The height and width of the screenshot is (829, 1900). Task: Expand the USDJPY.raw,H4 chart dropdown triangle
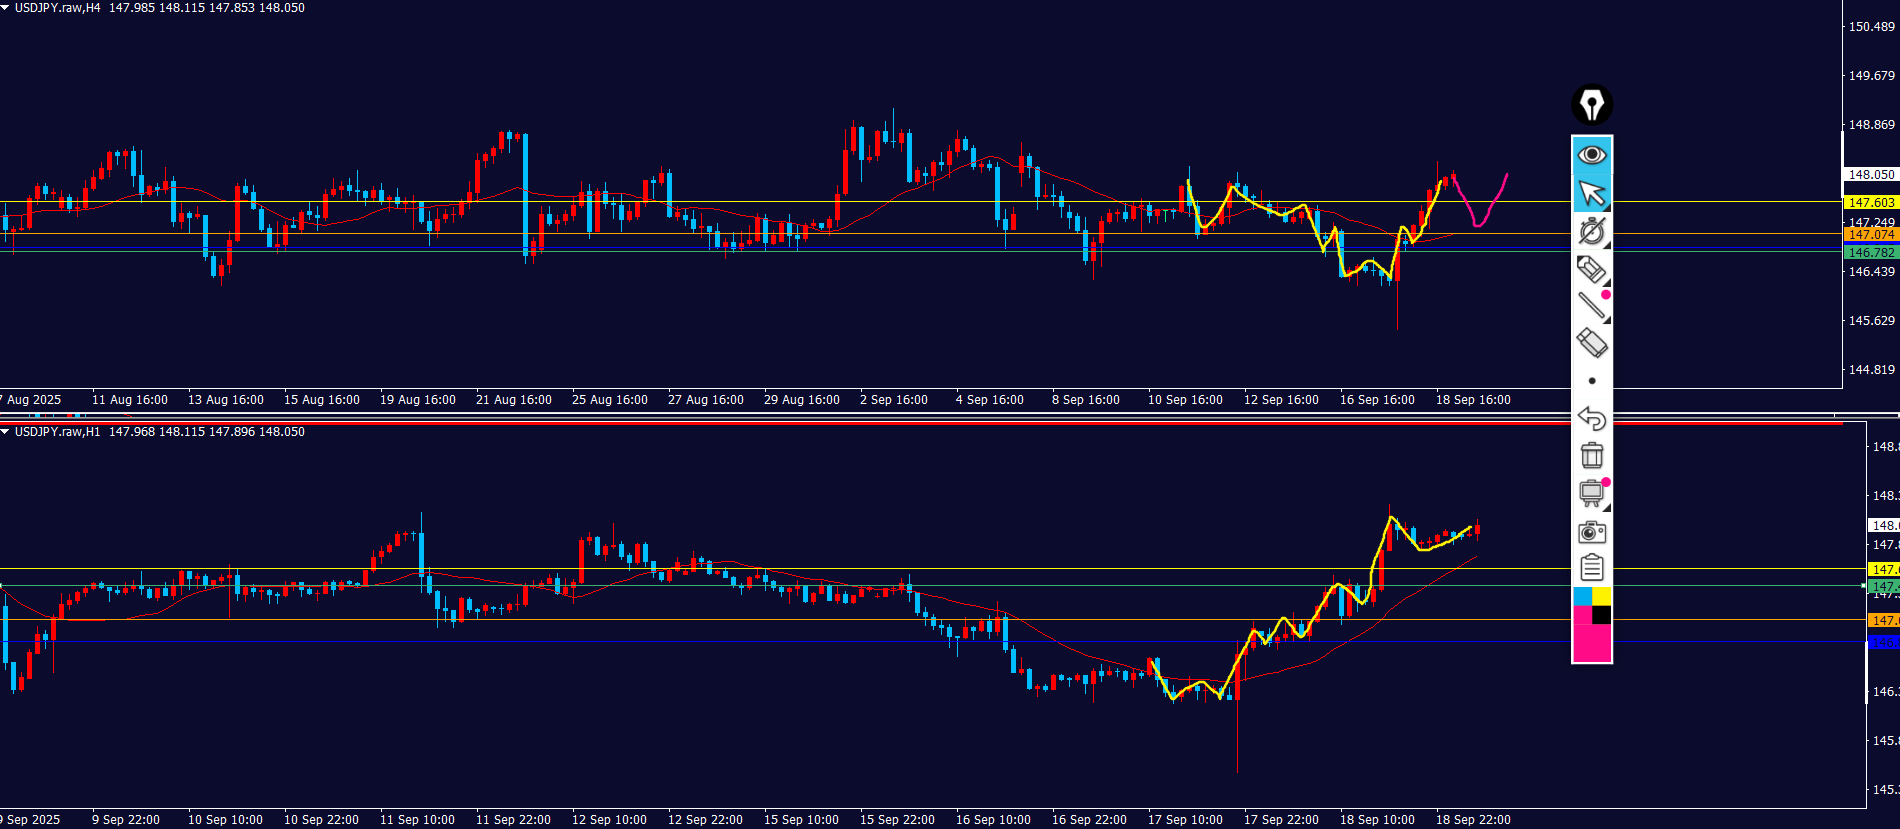tap(5, 8)
